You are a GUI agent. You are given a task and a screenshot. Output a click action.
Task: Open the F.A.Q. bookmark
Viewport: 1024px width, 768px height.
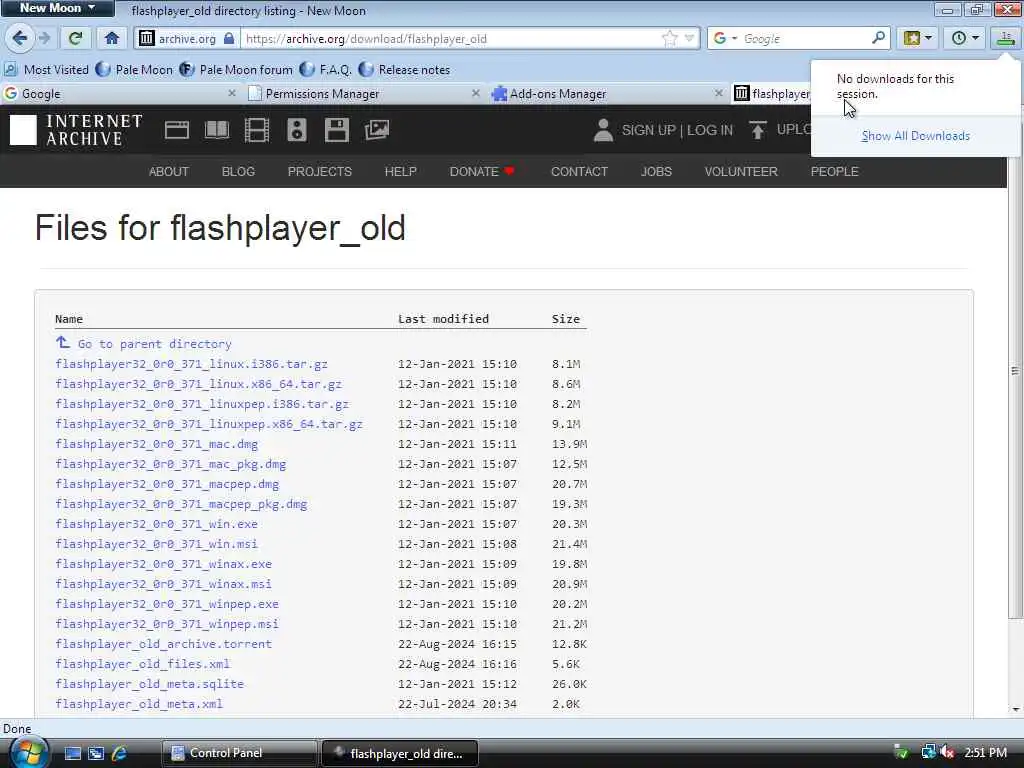pos(326,69)
